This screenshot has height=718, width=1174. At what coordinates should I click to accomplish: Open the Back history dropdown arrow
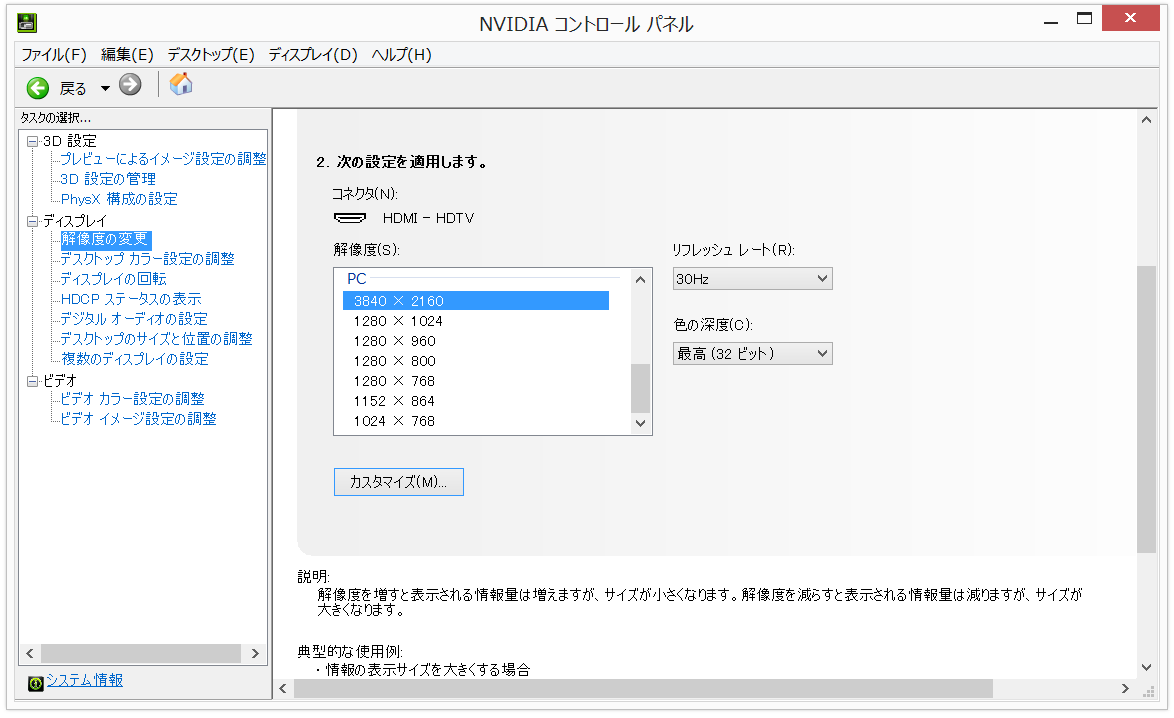point(106,88)
